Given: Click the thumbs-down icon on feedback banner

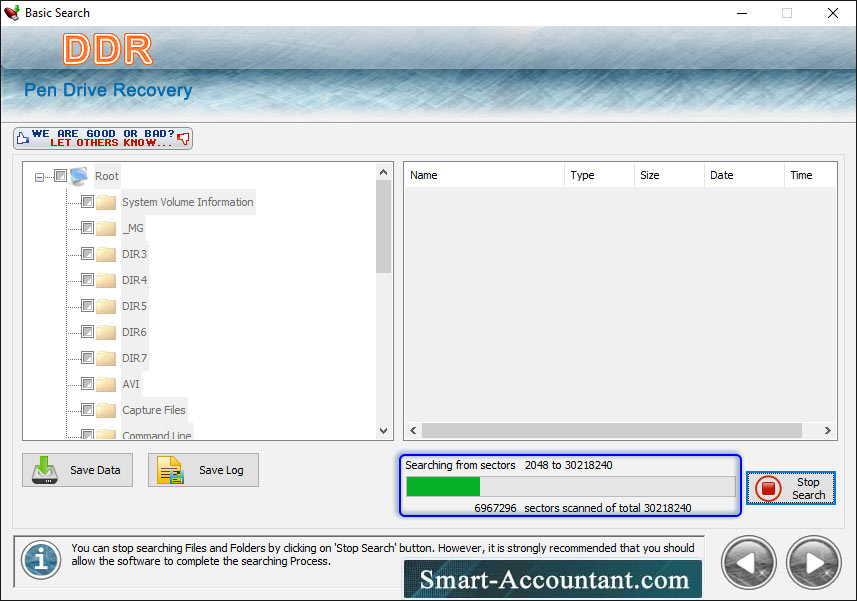Looking at the screenshot, I should 184,138.
